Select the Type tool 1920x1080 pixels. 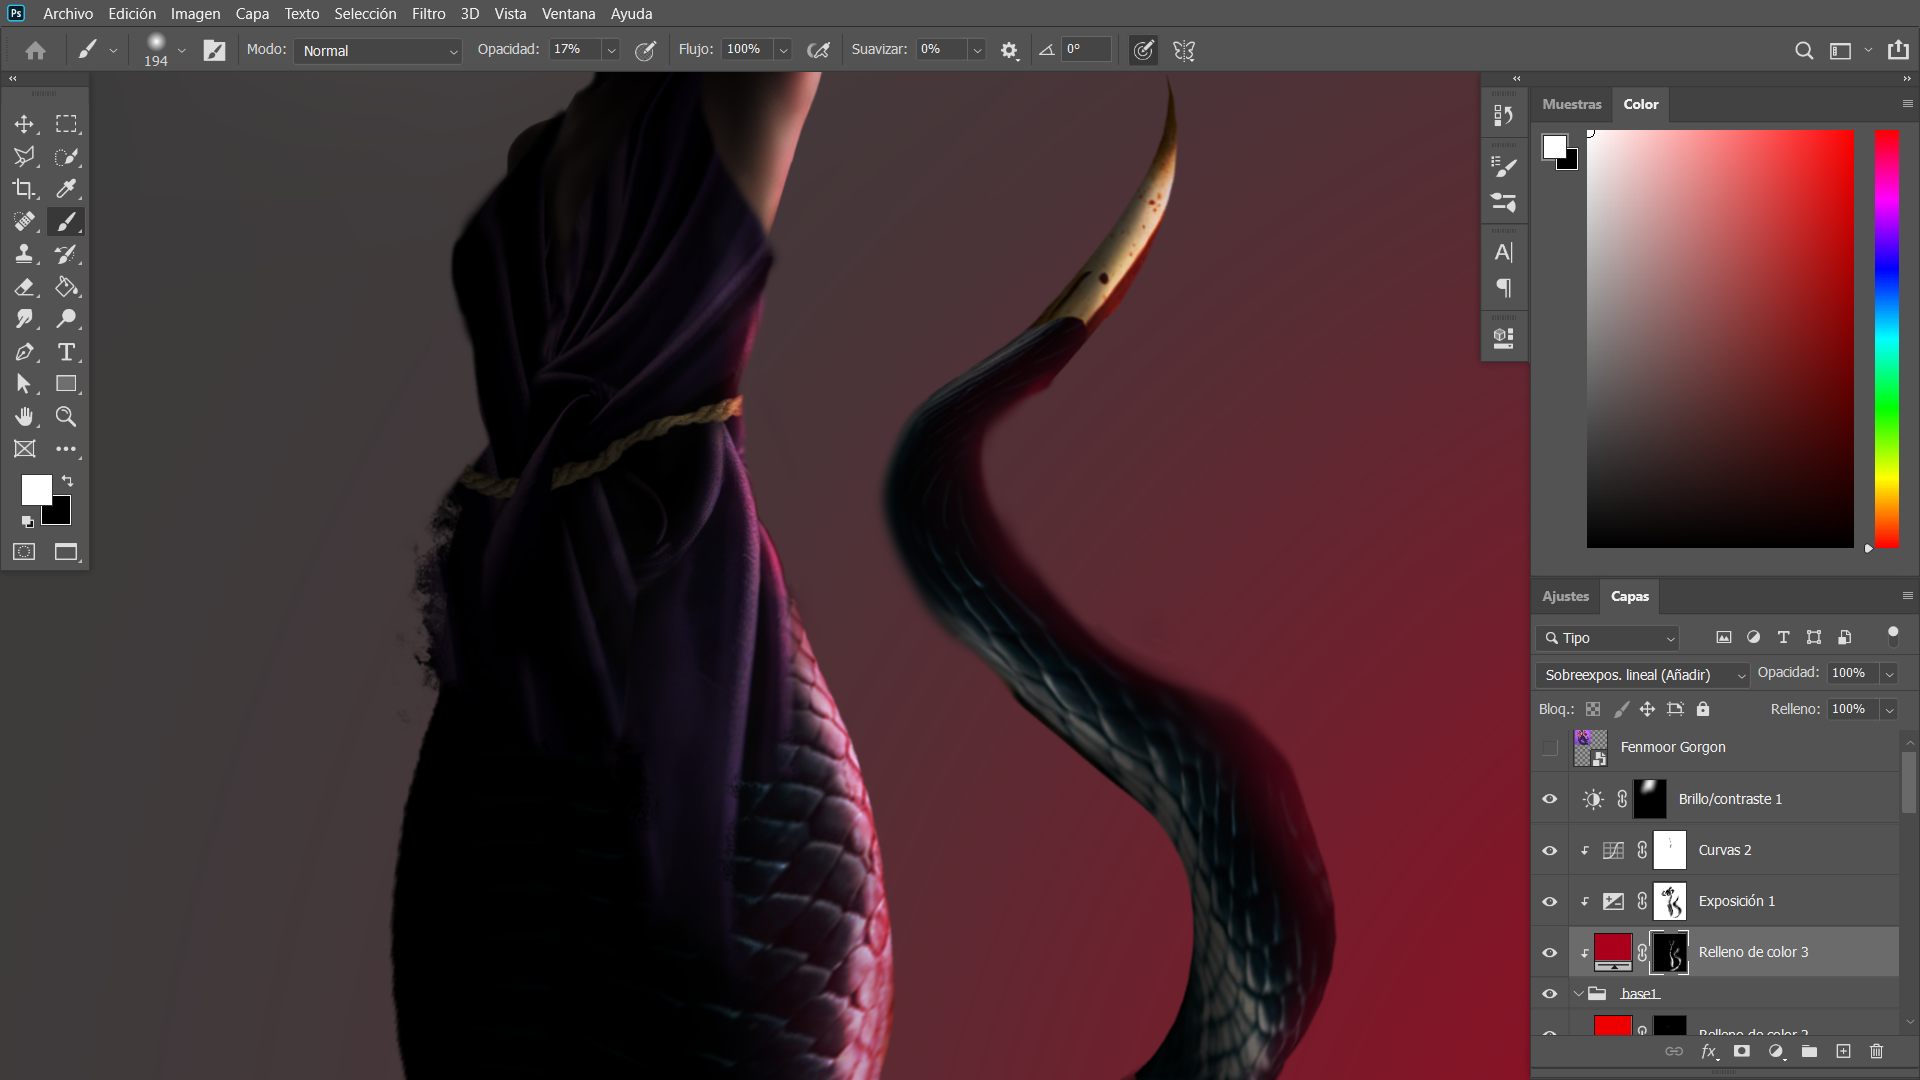tap(66, 352)
